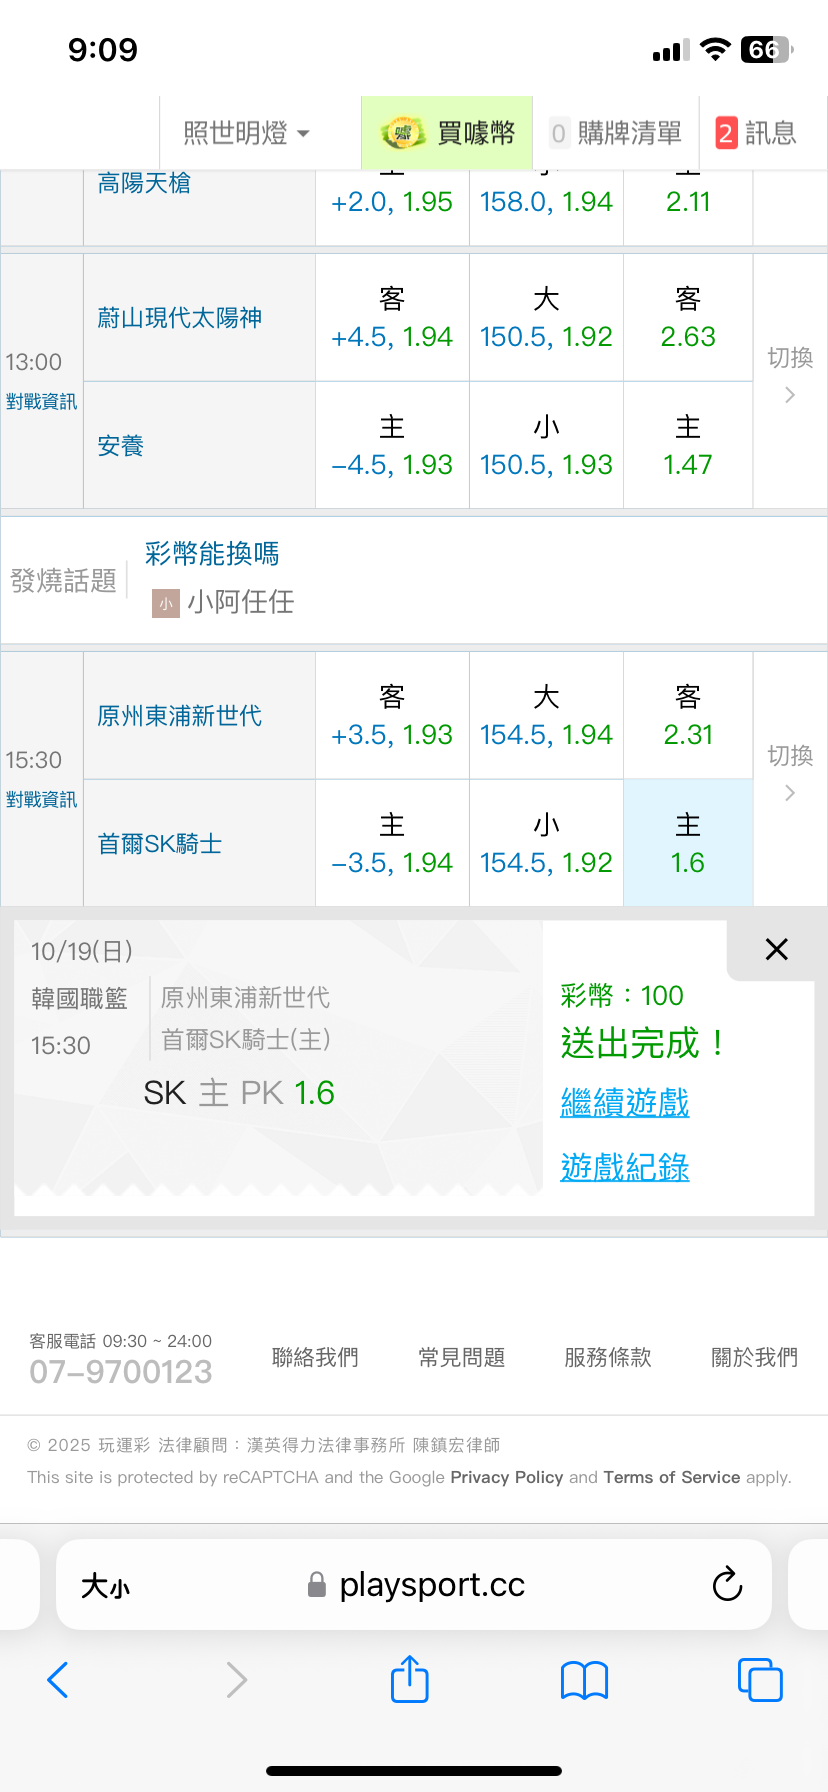Open the Safari tabs overview icon
The height and width of the screenshot is (1792, 828).
tap(759, 1680)
